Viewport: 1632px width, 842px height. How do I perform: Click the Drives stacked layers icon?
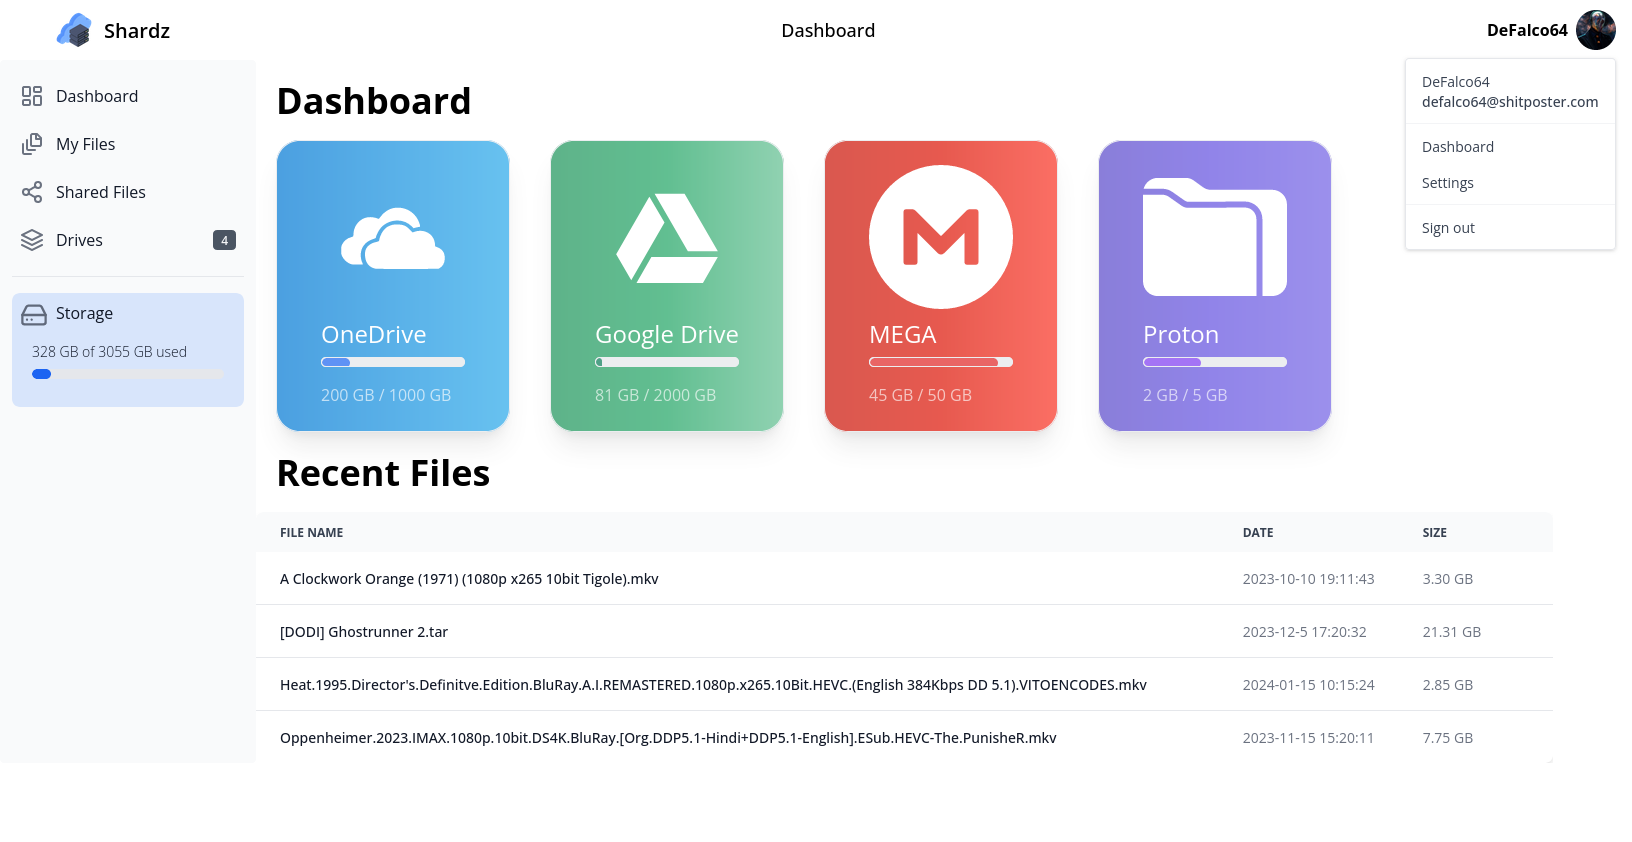(x=32, y=240)
